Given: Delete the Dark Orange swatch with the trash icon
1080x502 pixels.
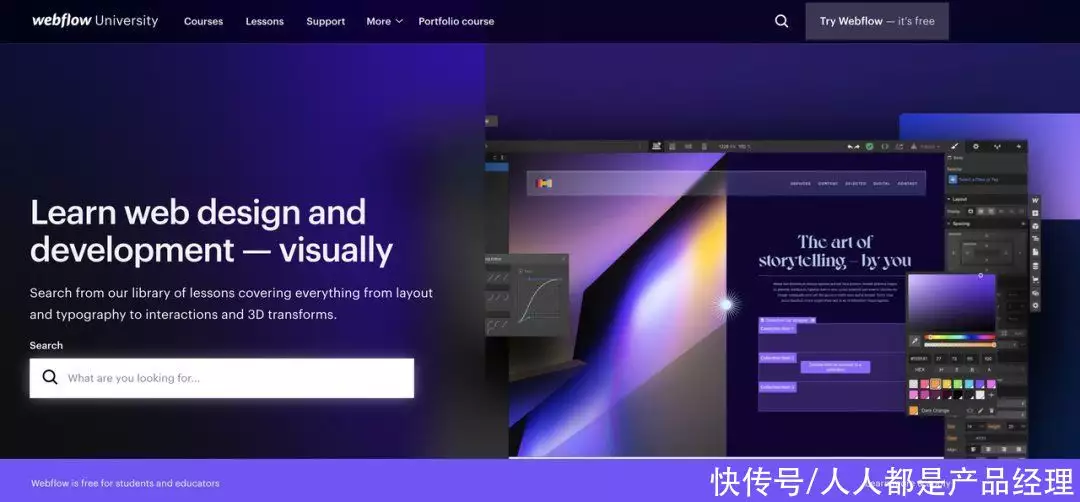Looking at the screenshot, I should click(991, 410).
